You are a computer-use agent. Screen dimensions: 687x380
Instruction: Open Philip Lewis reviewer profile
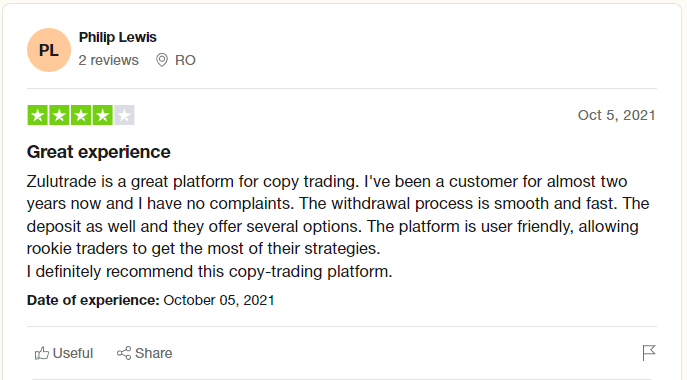pos(117,37)
